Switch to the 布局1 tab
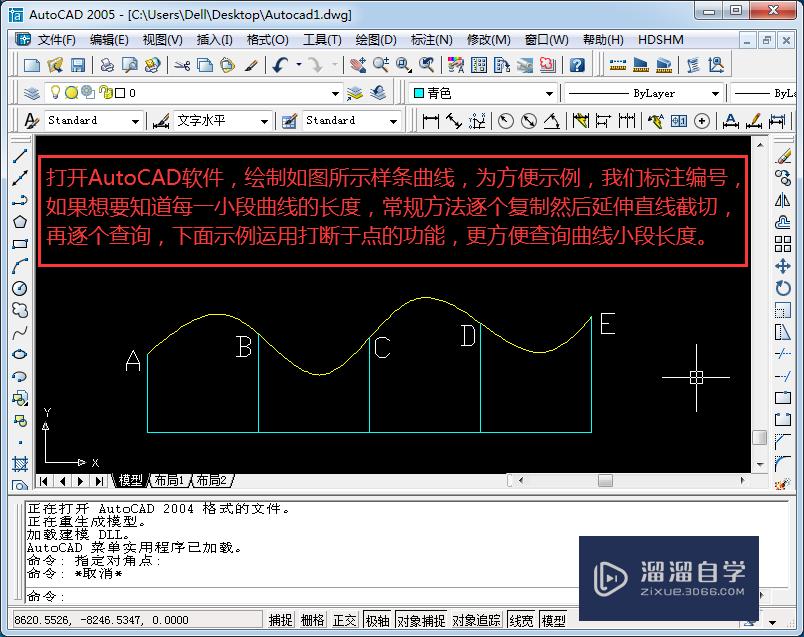Viewport: 804px width, 637px height. pyautogui.click(x=172, y=479)
